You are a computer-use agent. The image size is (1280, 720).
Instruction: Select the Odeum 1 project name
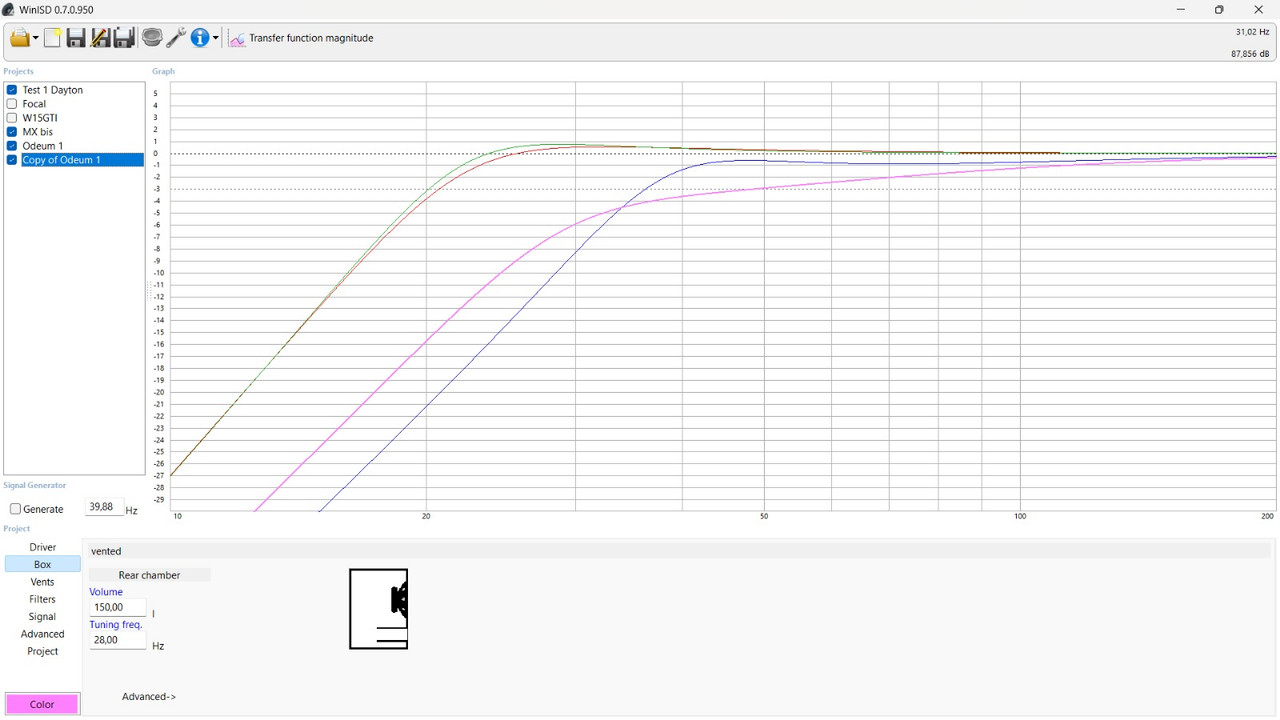43,146
